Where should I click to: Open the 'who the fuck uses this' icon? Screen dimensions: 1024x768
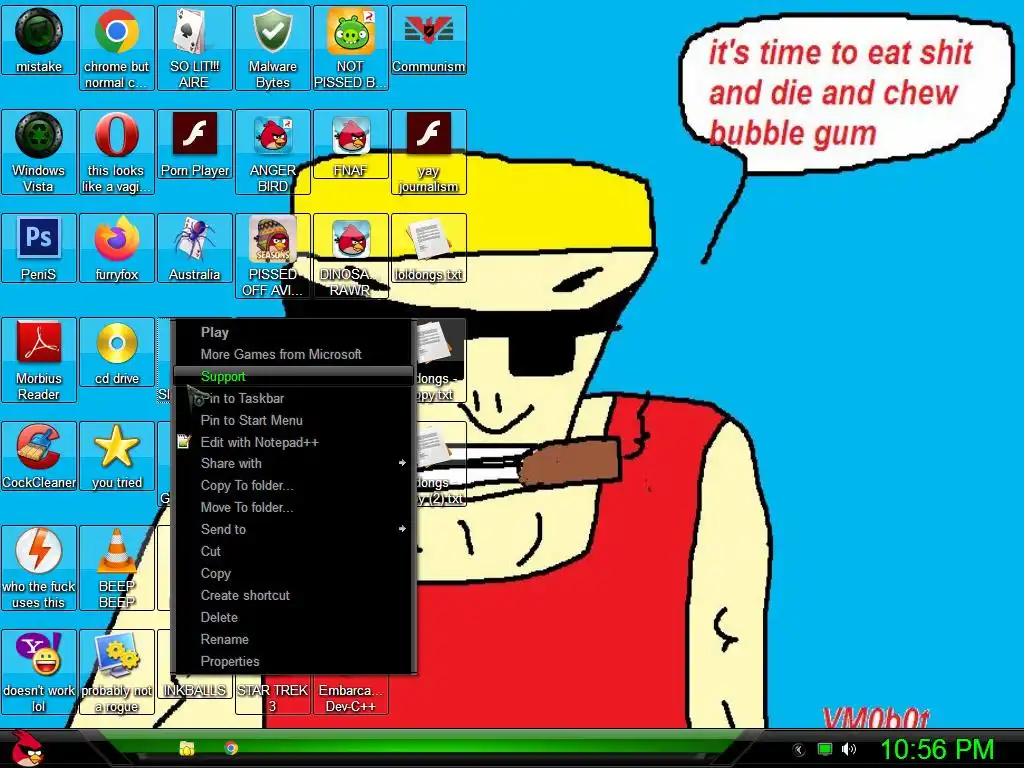(x=39, y=568)
